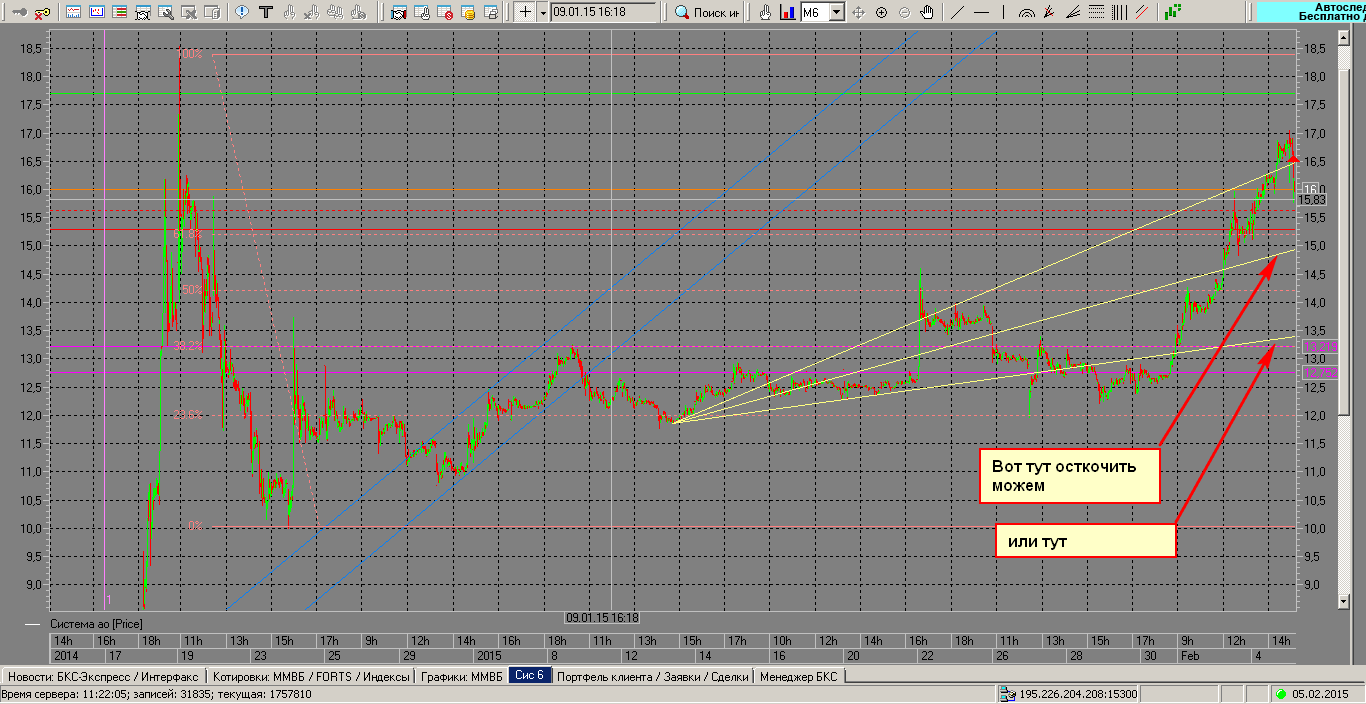1366x704 pixels.
Task: Click the red and blue bar chart icon
Action: (x=788, y=13)
